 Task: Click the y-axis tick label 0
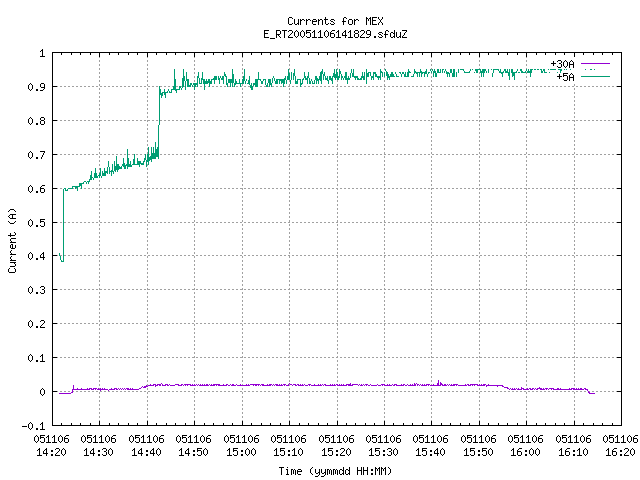42,392
